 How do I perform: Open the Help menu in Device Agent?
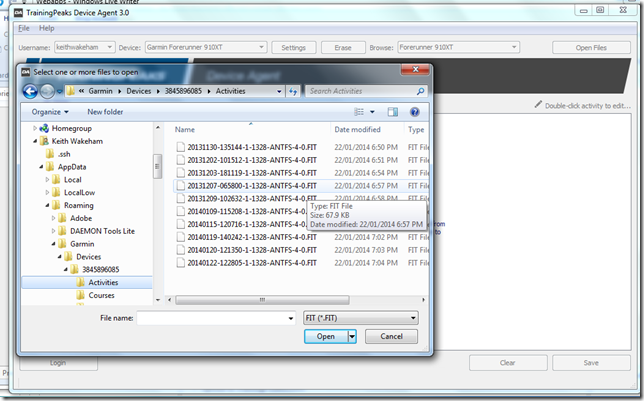[x=46, y=28]
